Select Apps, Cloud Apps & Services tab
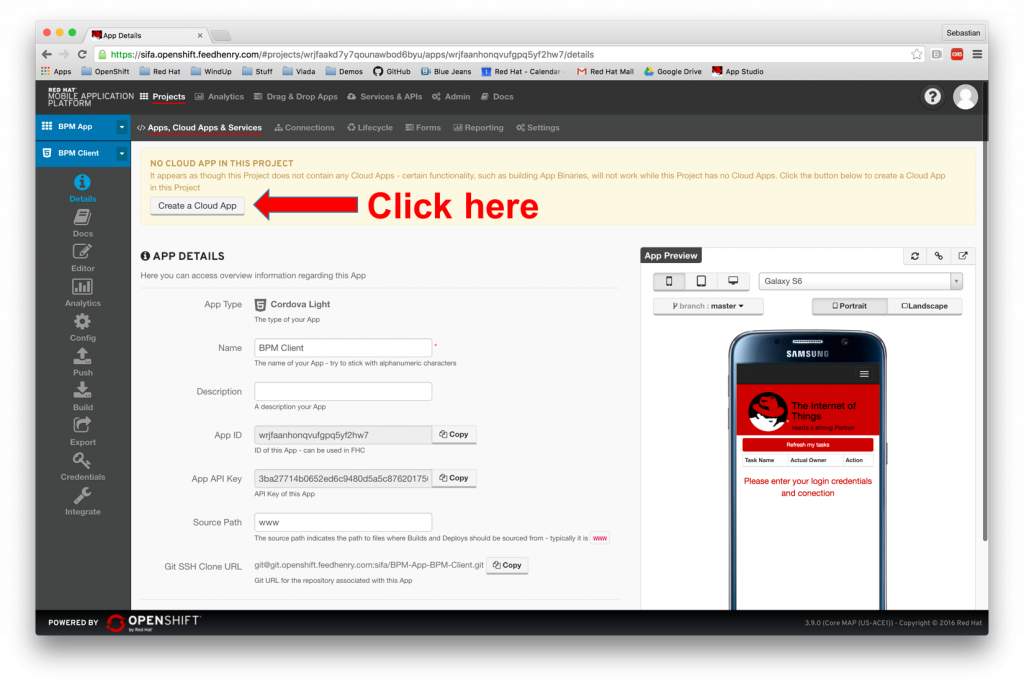 tap(199, 127)
